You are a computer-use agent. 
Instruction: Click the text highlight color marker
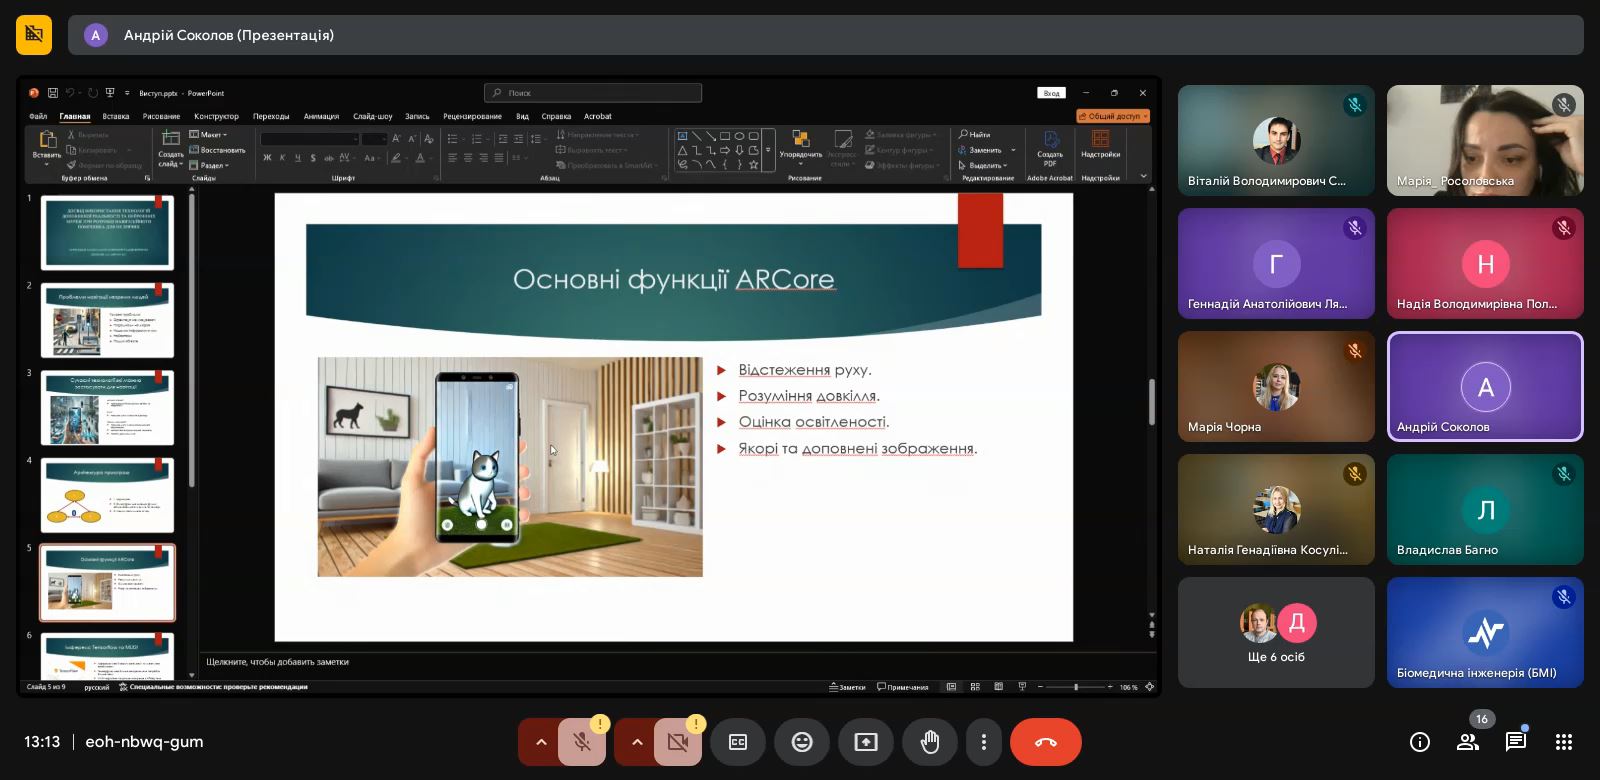tap(396, 158)
